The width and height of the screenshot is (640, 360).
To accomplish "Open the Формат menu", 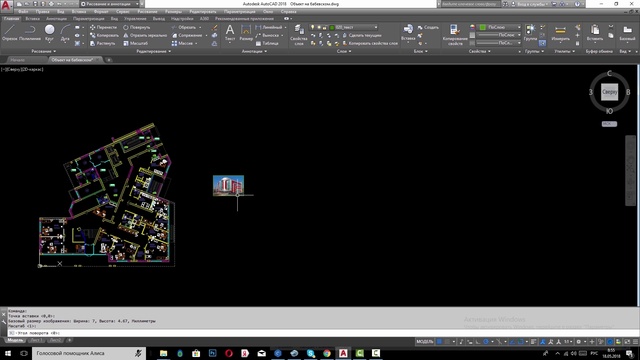I will [x=101, y=12].
